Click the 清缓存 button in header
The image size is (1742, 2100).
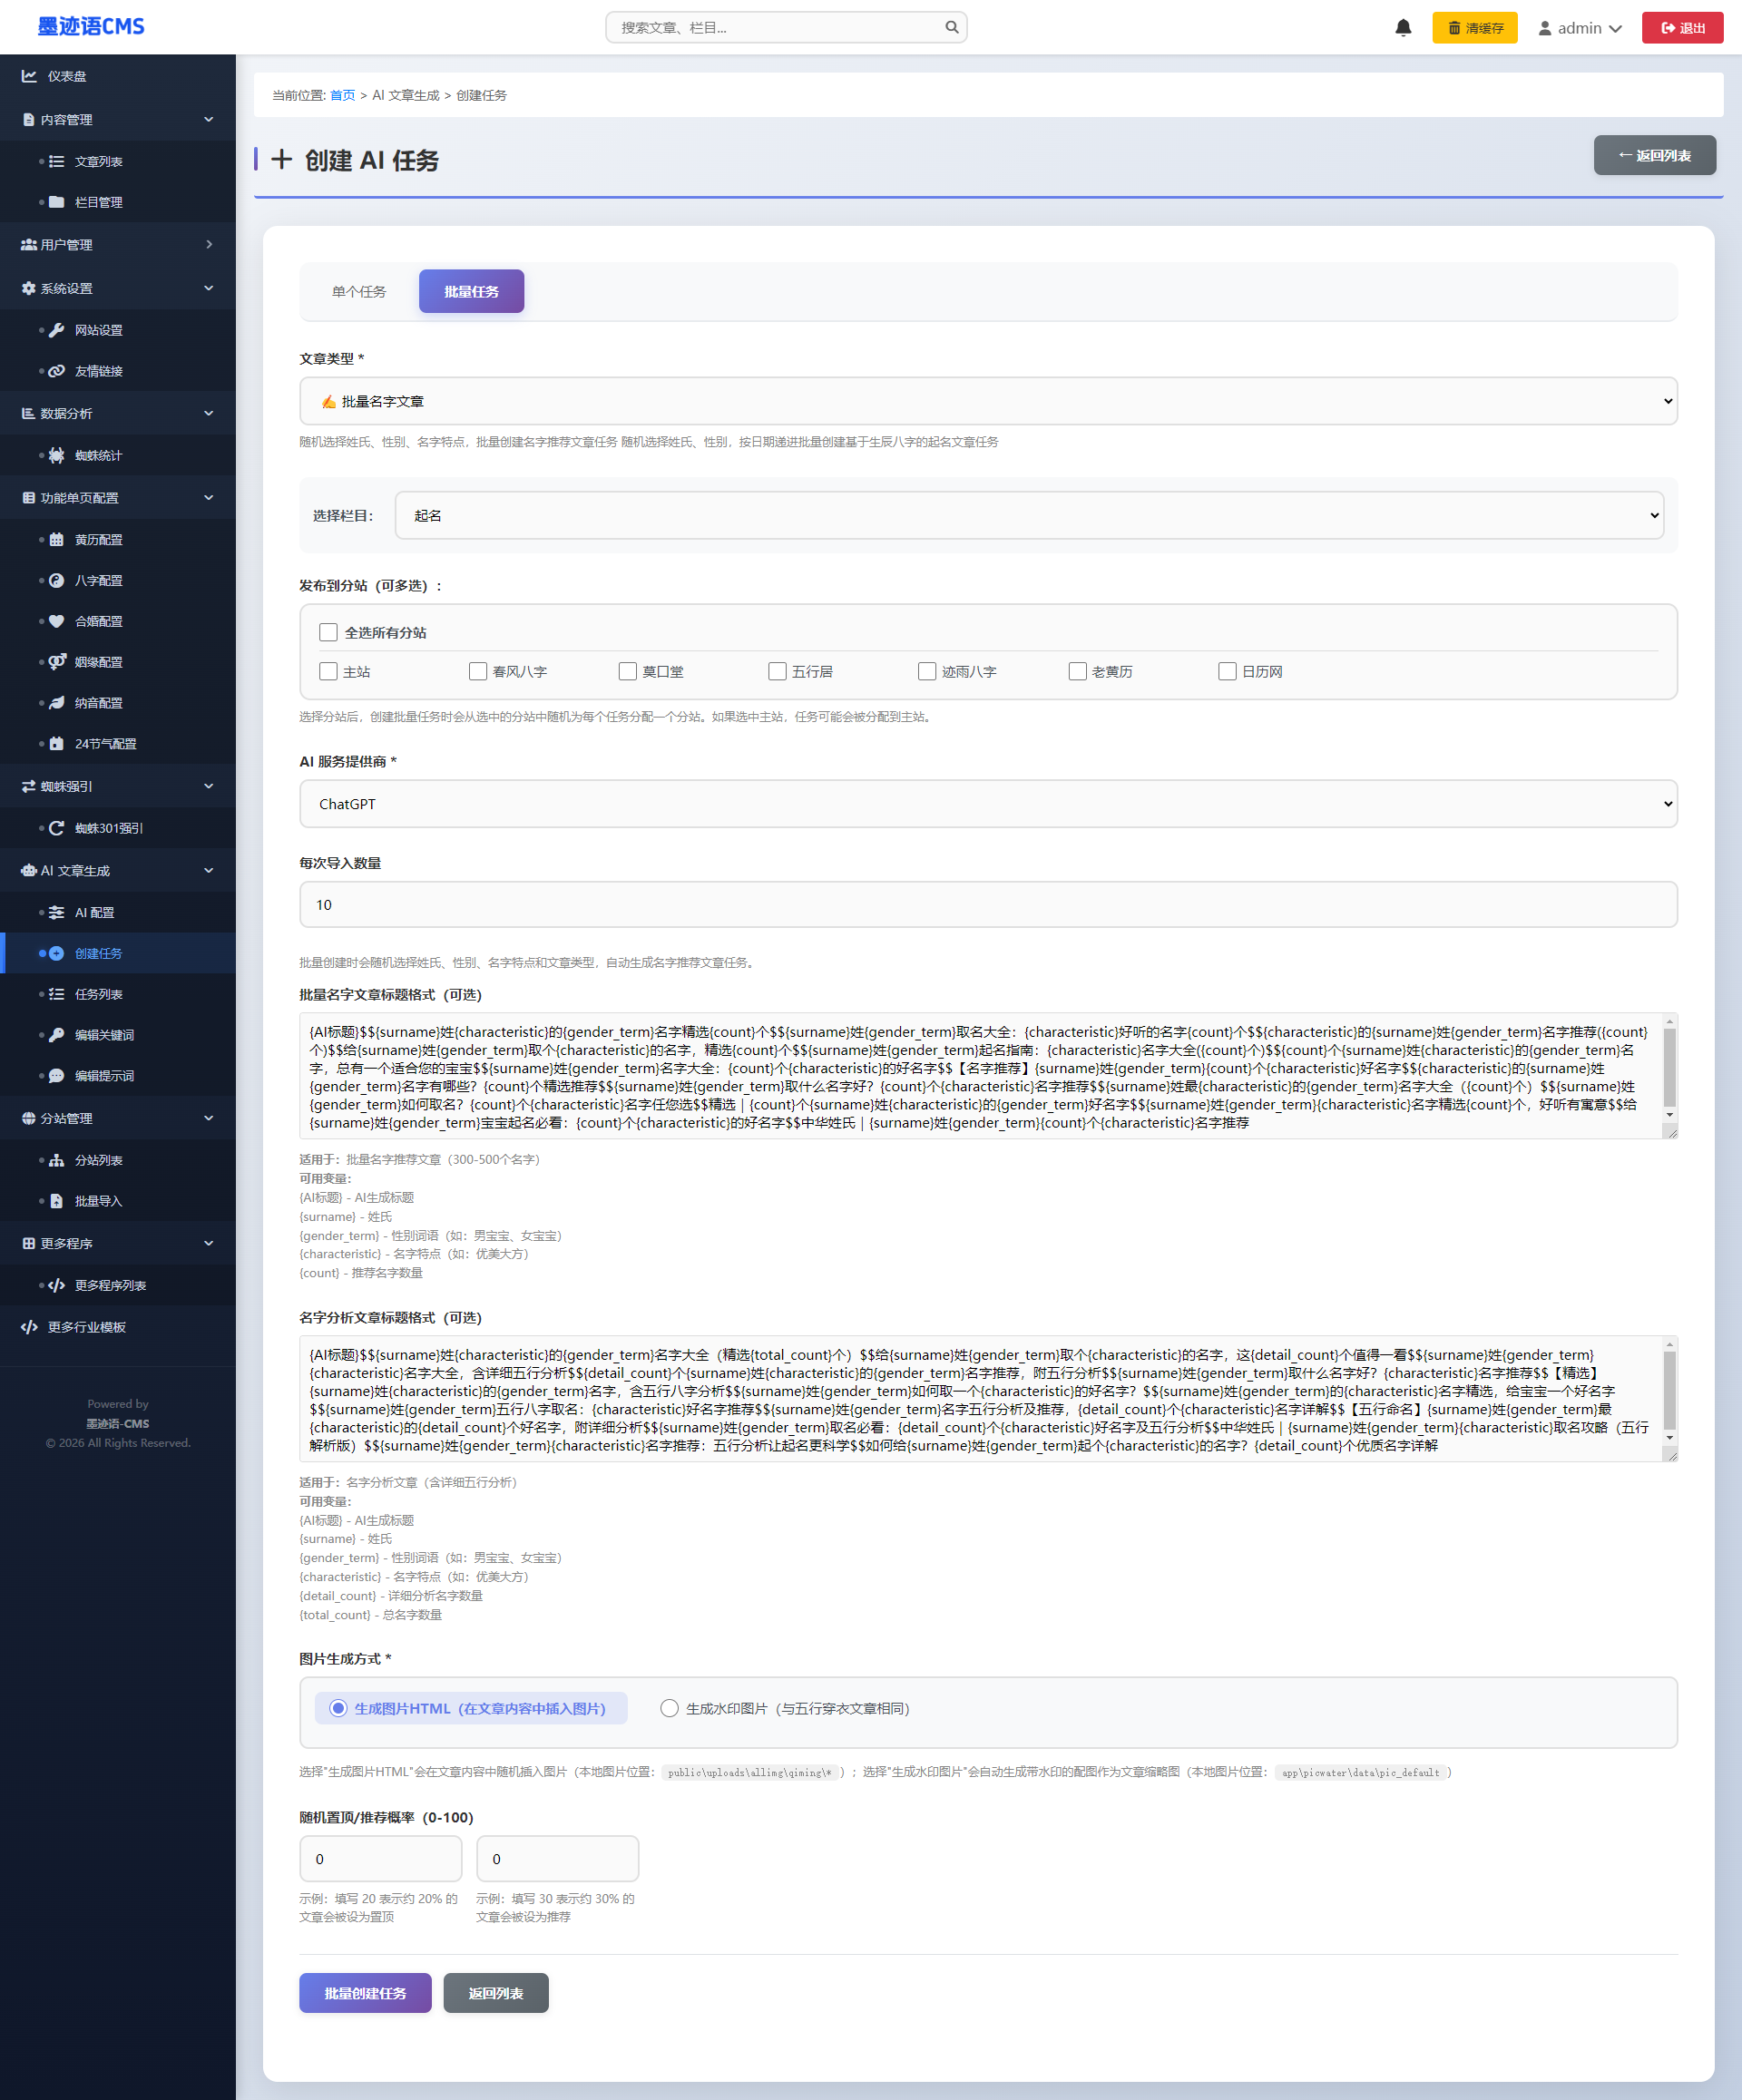click(x=1474, y=28)
